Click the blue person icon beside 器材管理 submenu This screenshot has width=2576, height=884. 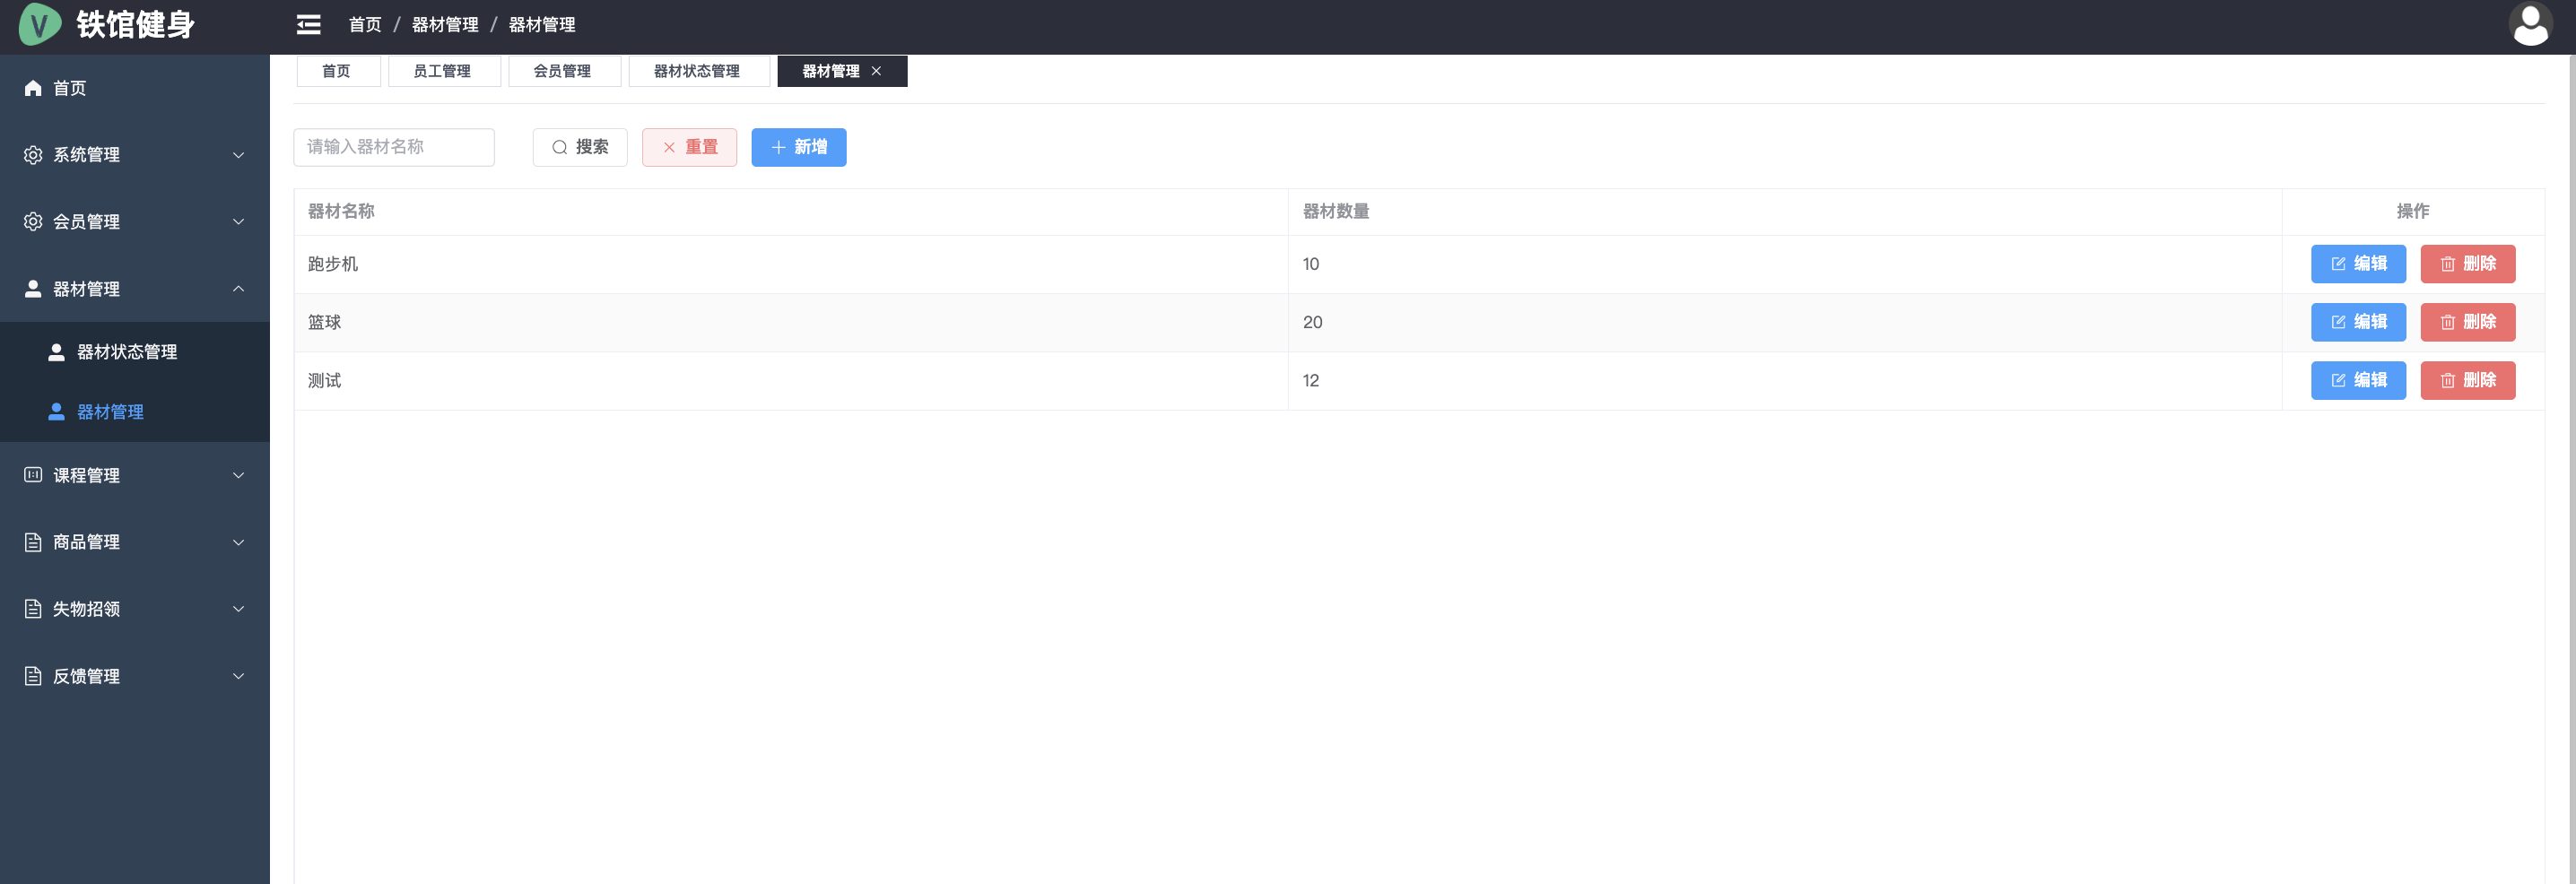tap(57, 412)
